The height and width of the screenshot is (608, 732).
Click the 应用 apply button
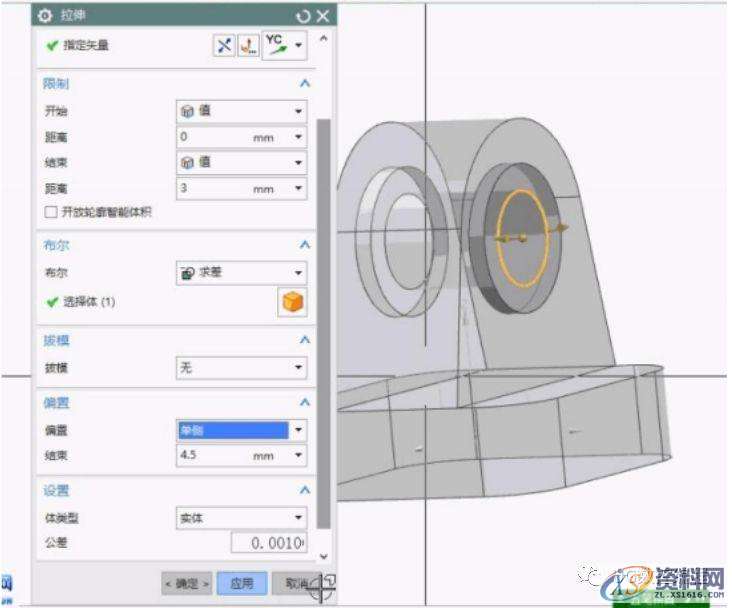pyautogui.click(x=242, y=583)
